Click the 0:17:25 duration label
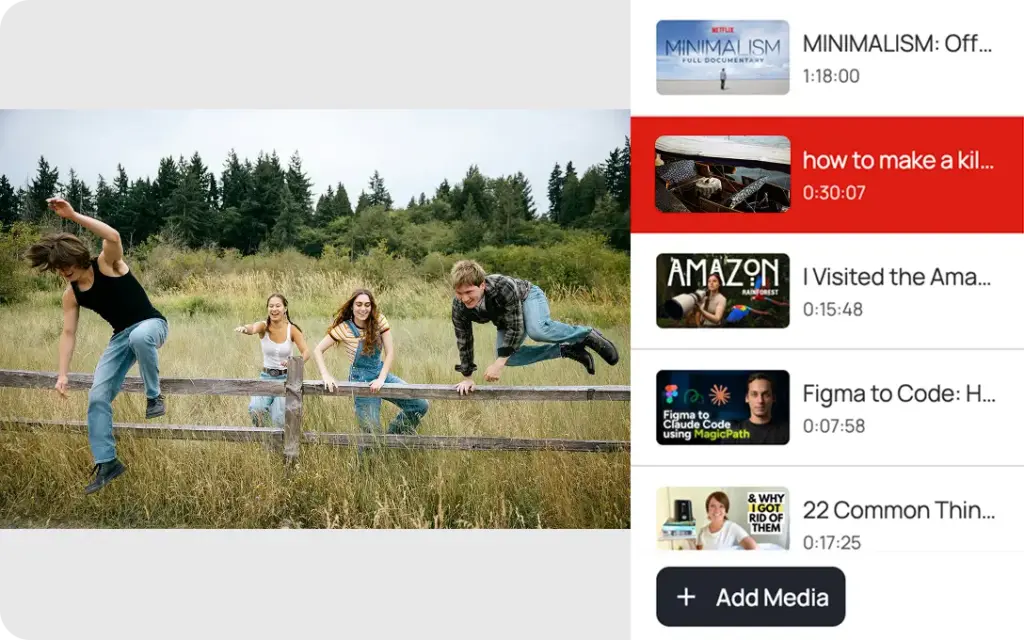1024x640 pixels. (832, 542)
